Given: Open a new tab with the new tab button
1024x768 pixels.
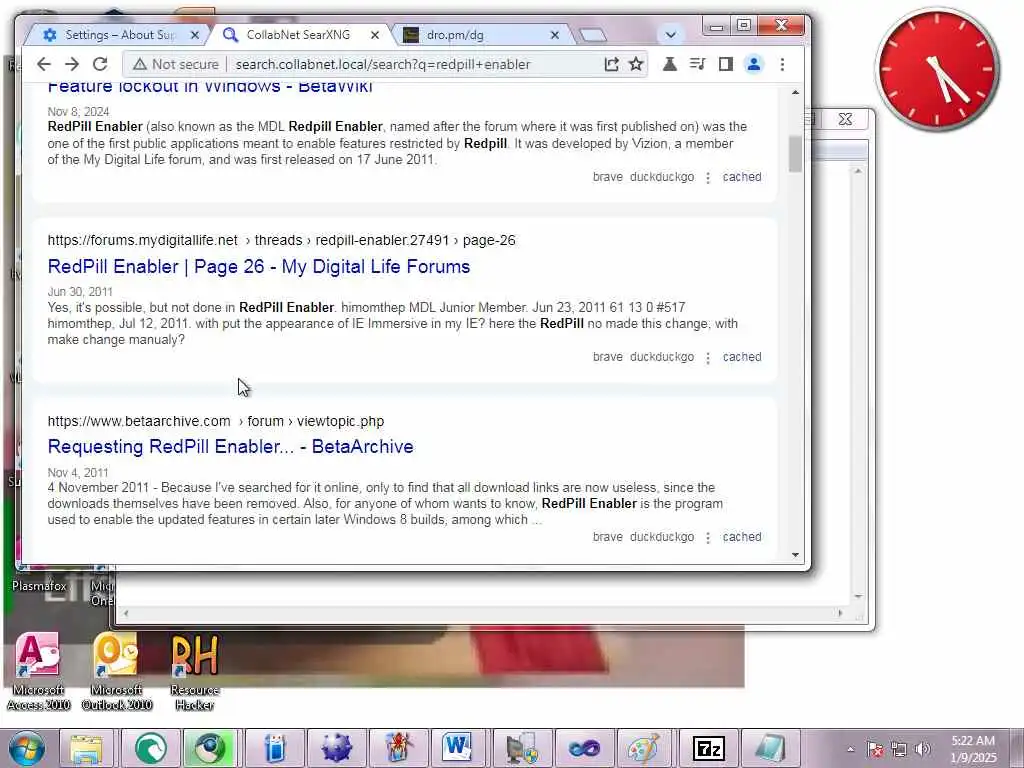Looking at the screenshot, I should [593, 35].
